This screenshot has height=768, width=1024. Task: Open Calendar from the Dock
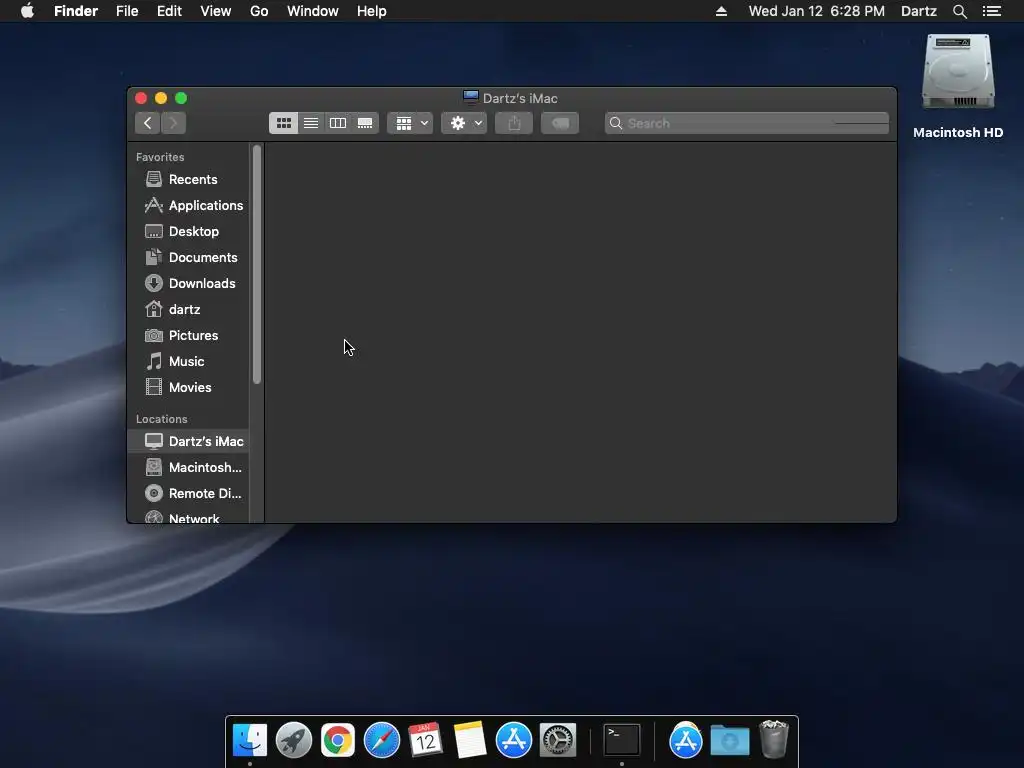[x=426, y=741]
